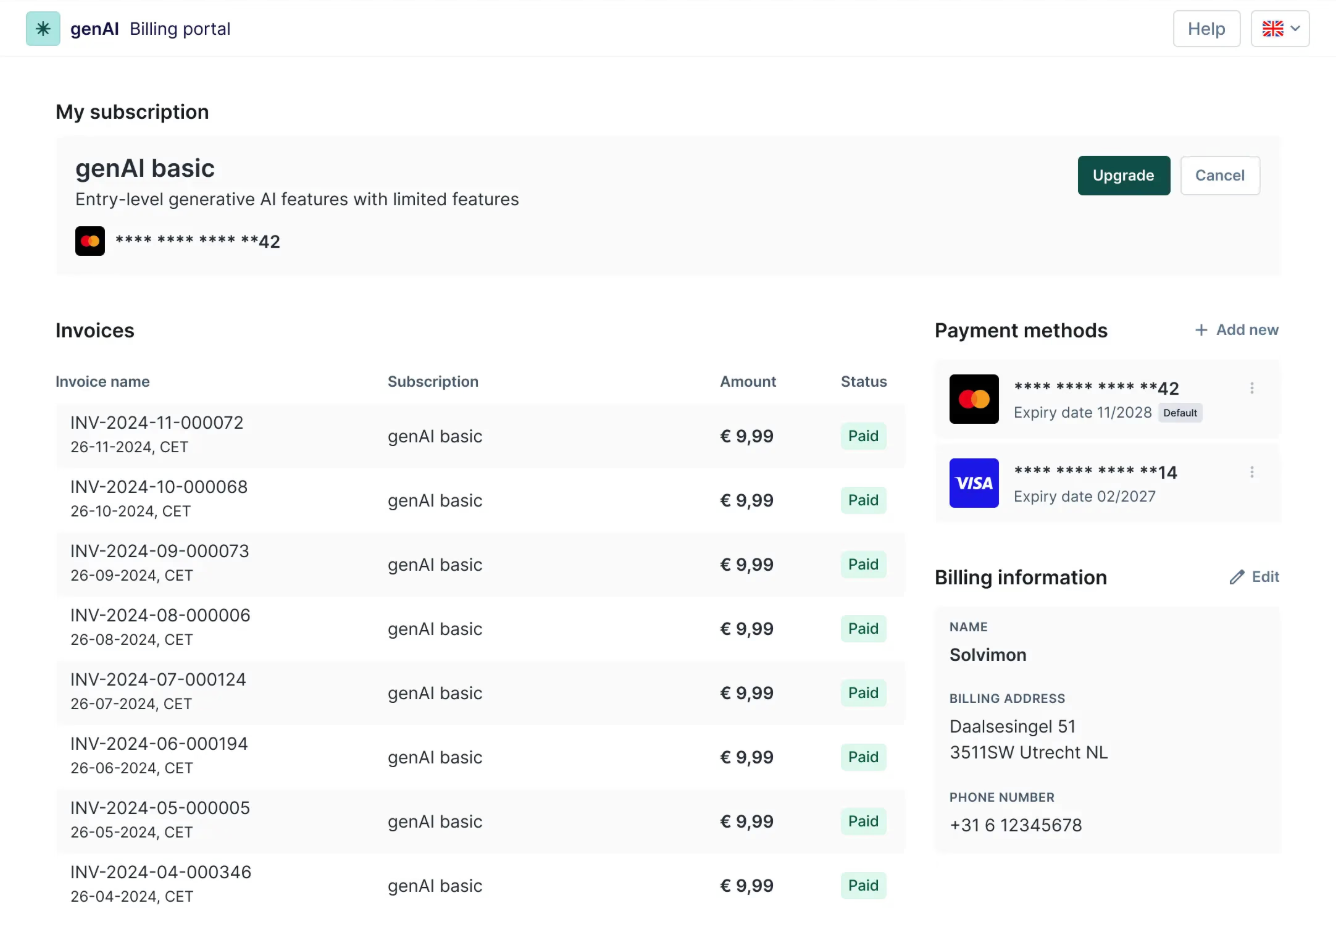Click the pencil icon beside Edit
This screenshot has height=938, width=1336.
click(1236, 577)
